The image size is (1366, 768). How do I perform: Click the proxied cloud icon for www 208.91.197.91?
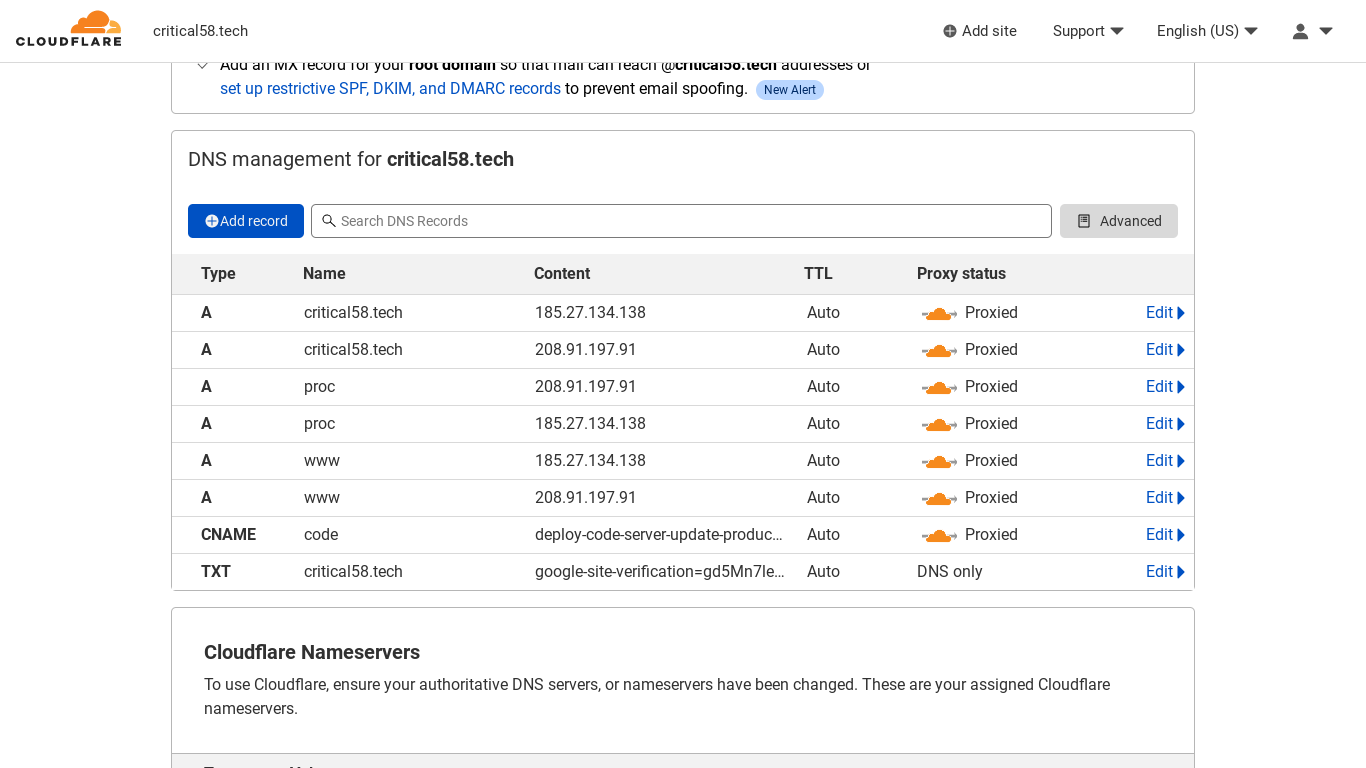[939, 498]
